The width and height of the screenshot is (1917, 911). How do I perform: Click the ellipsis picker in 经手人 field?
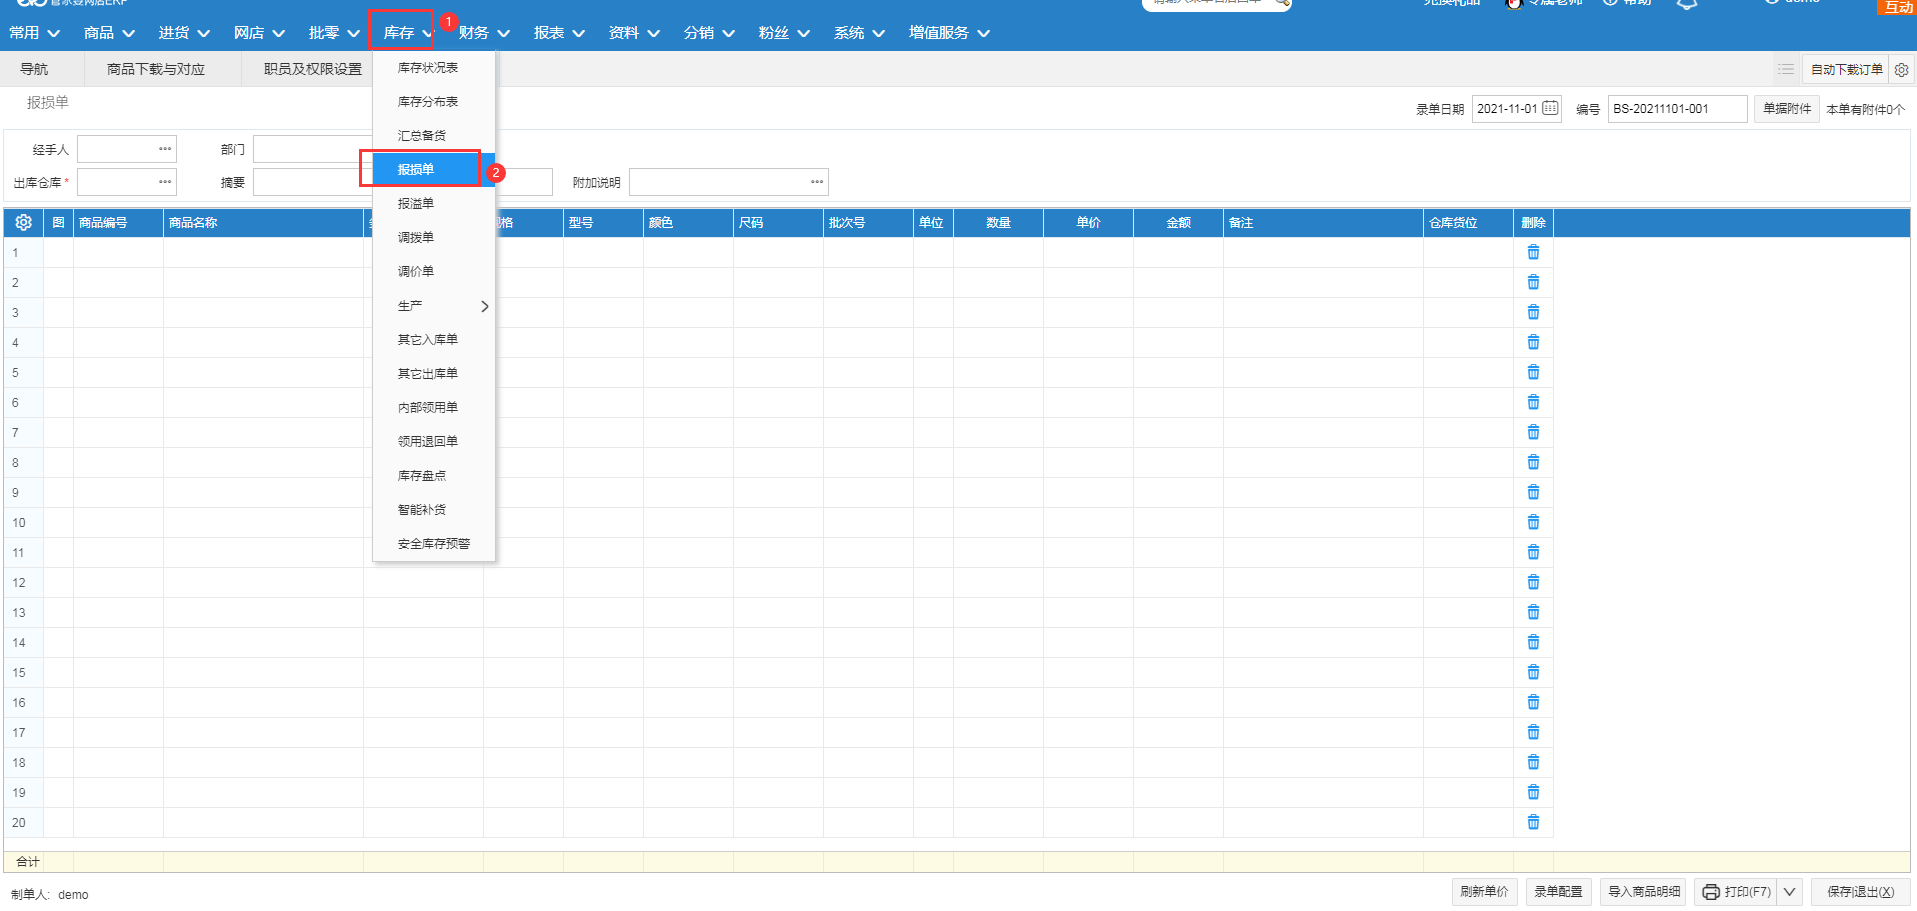(165, 149)
